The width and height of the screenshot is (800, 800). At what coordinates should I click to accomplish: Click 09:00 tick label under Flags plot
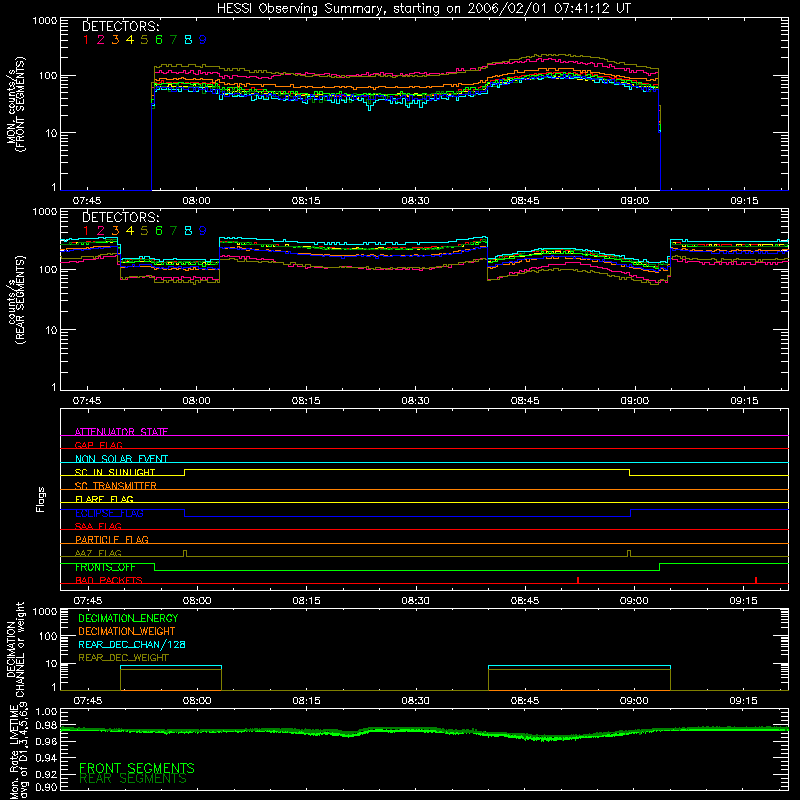point(634,601)
